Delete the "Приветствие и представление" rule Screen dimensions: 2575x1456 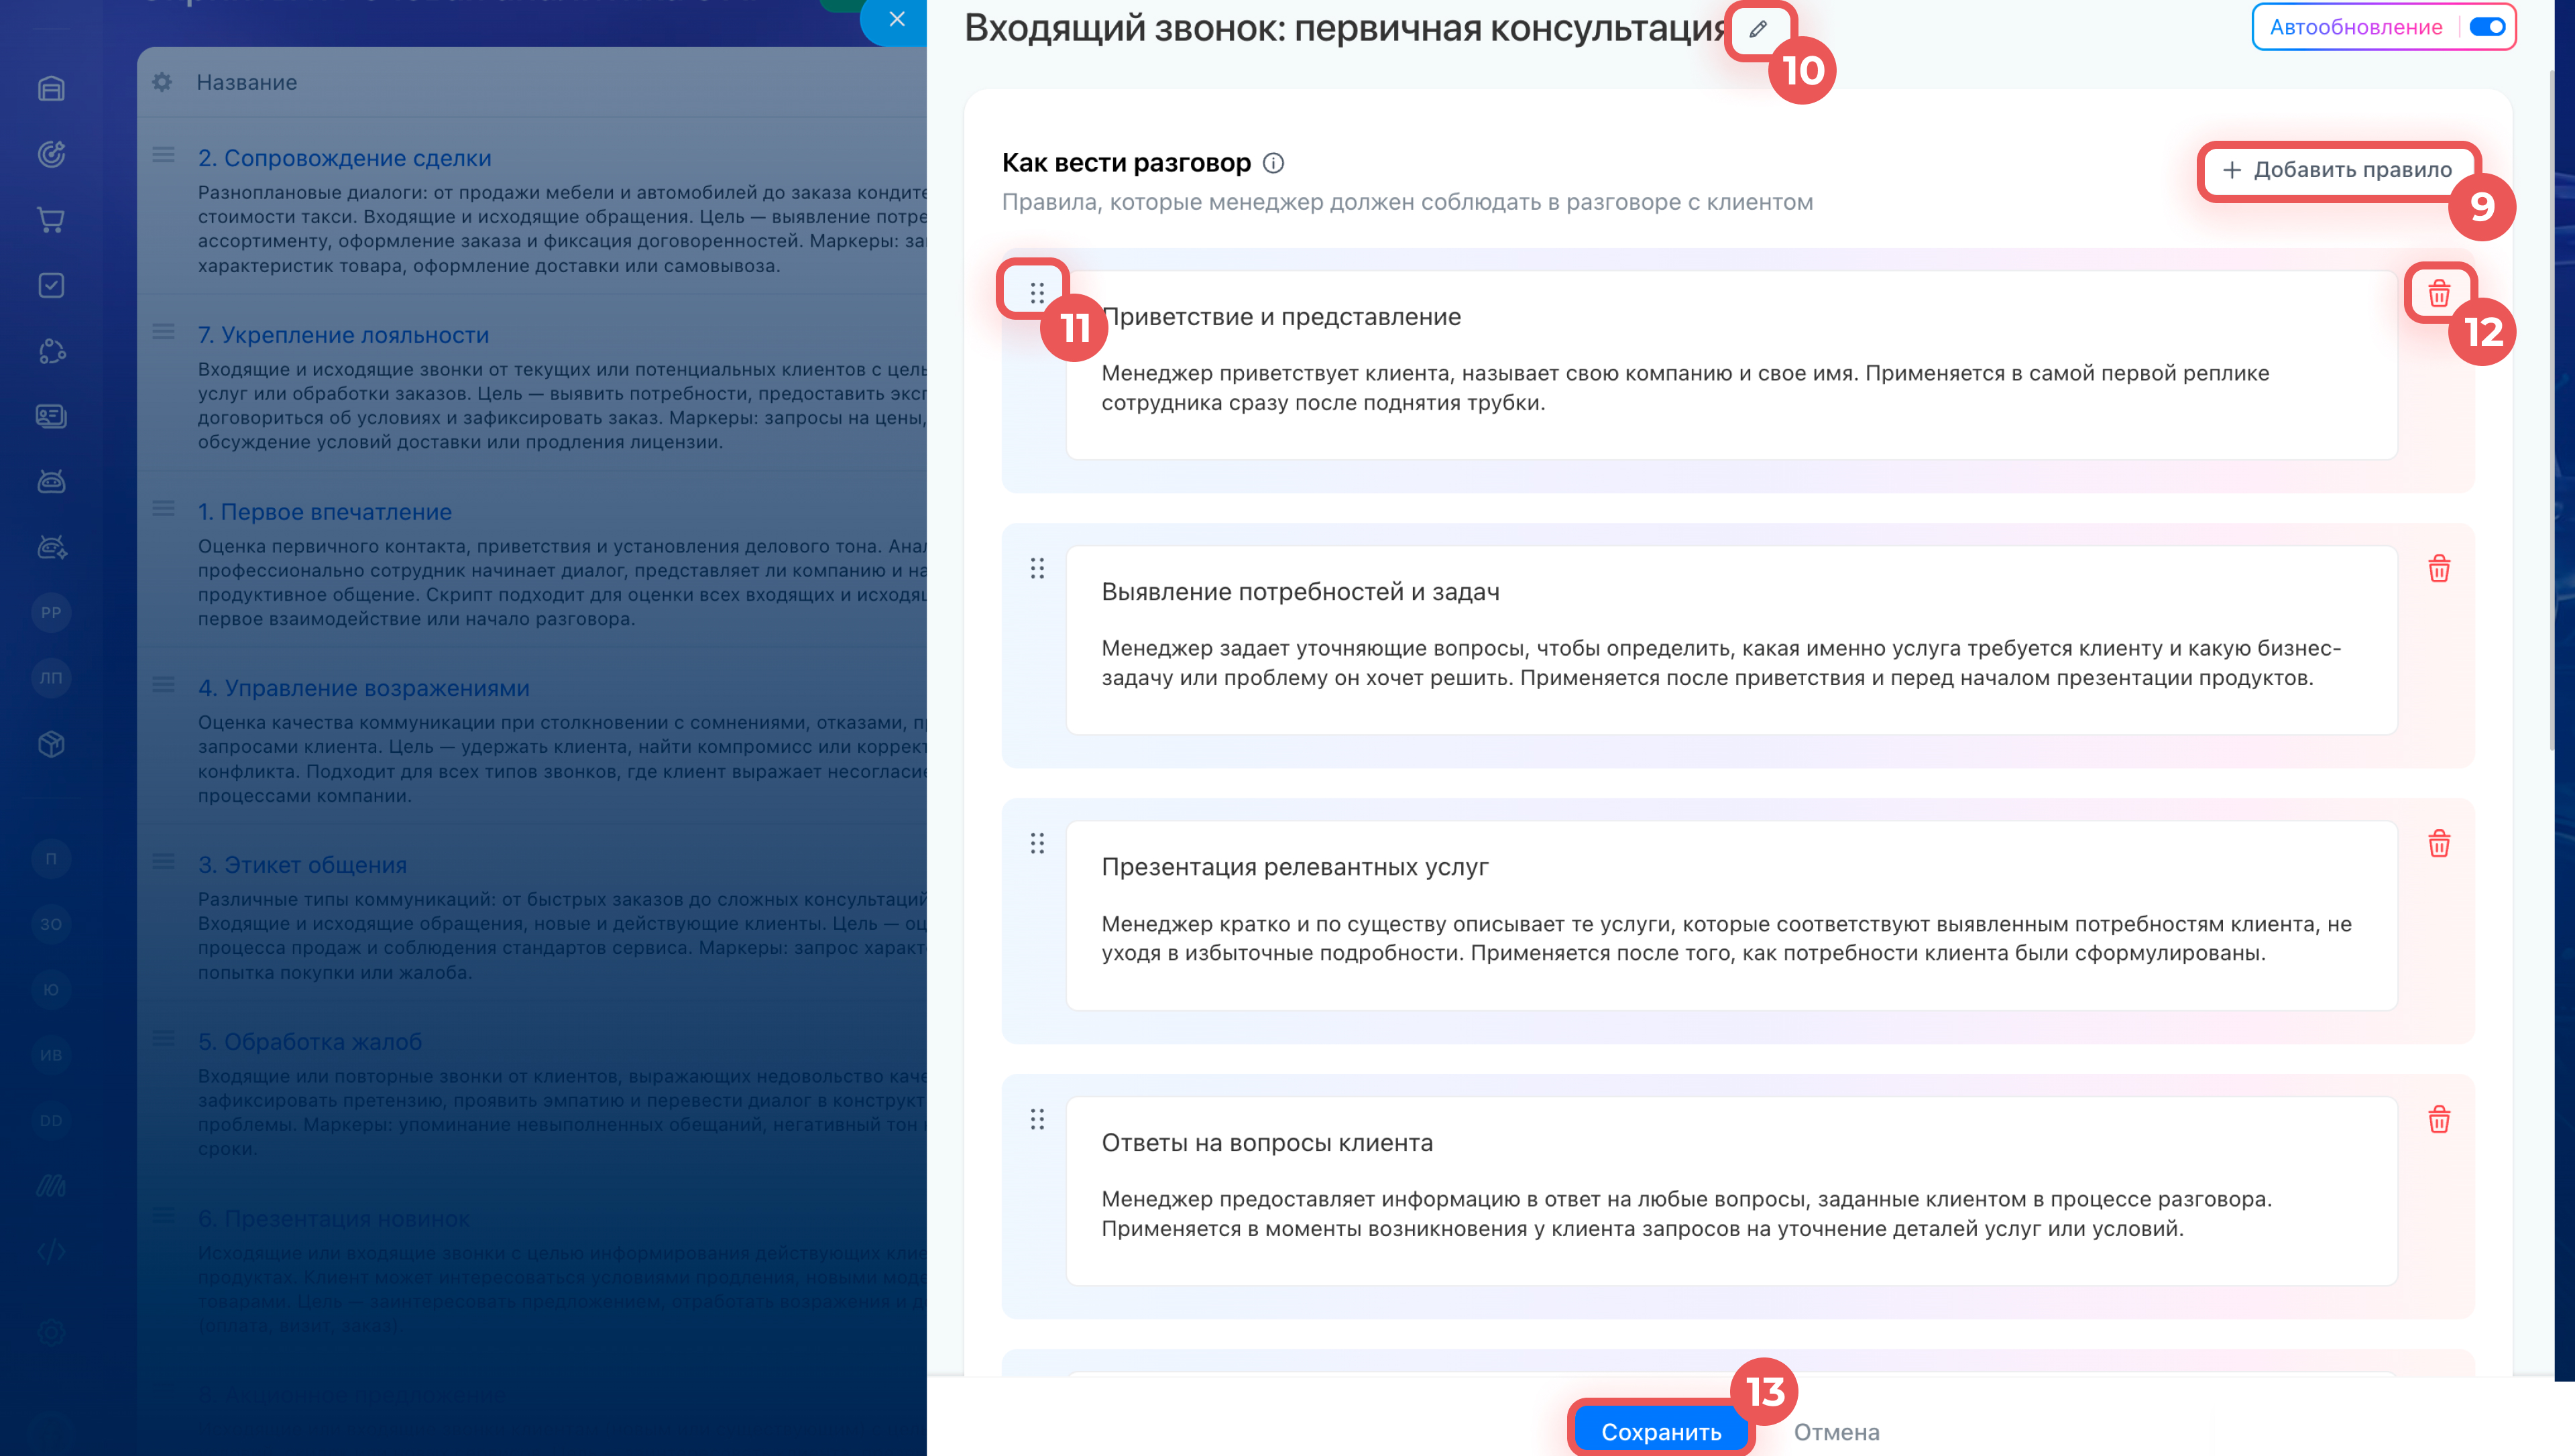point(2438,293)
